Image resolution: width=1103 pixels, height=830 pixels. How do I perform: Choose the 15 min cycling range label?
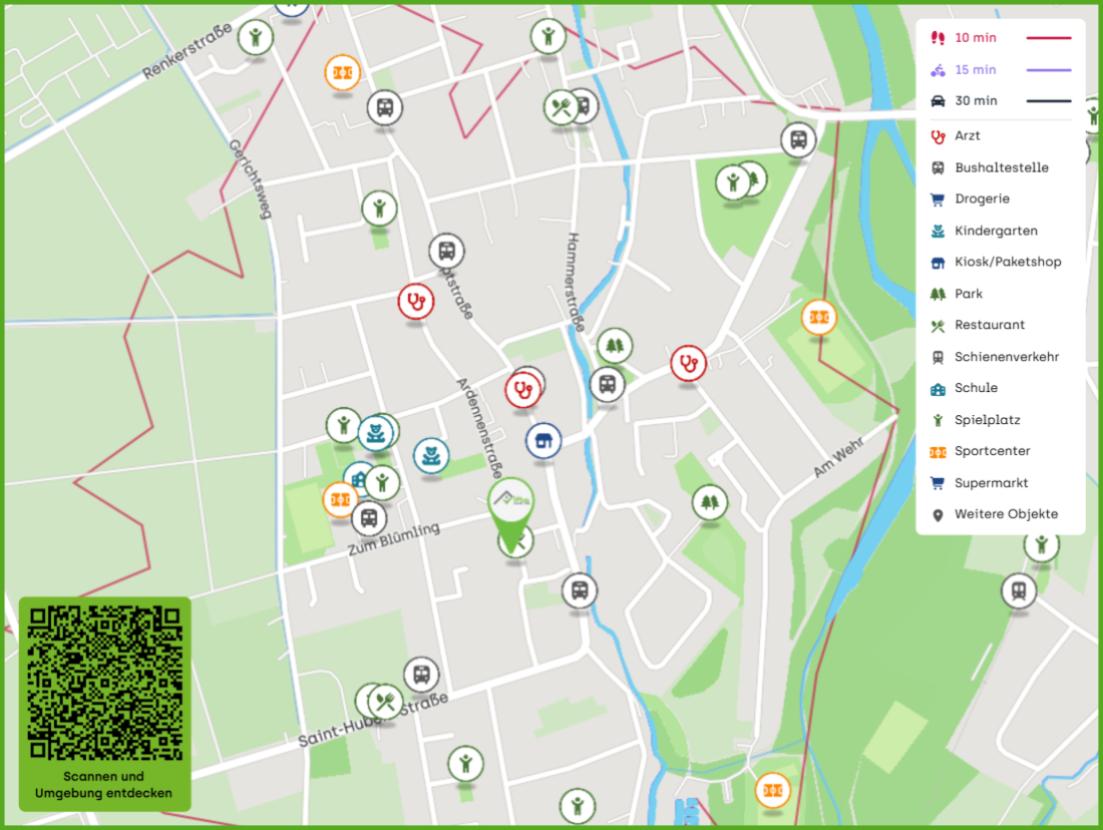(x=975, y=70)
